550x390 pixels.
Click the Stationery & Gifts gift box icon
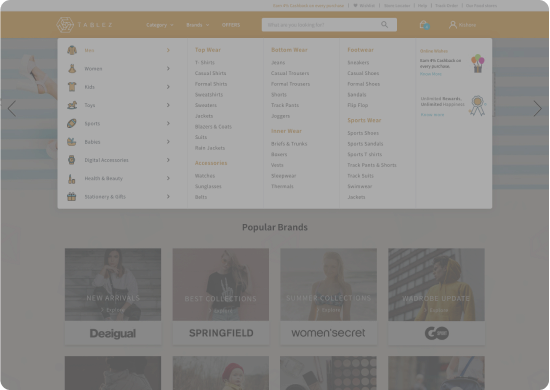[72, 197]
